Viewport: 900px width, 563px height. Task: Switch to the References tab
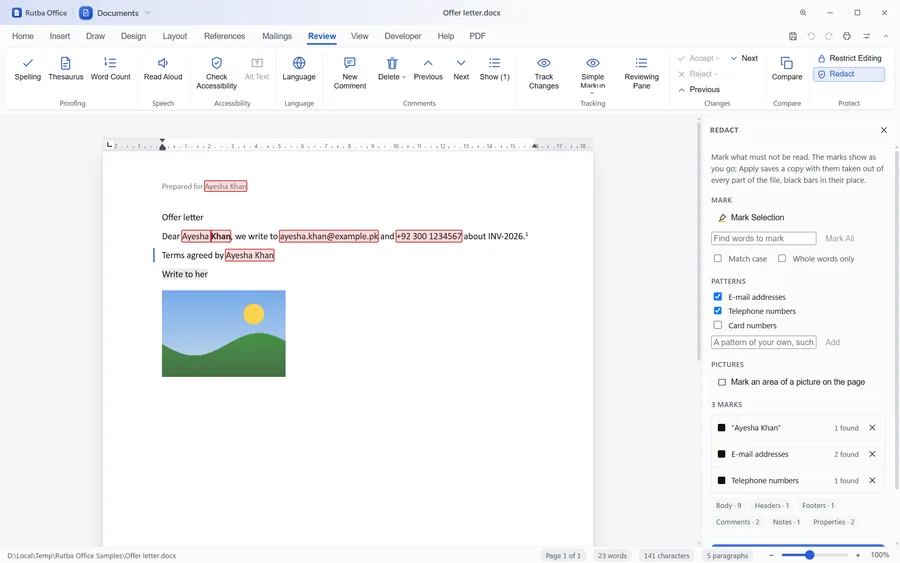coord(224,36)
